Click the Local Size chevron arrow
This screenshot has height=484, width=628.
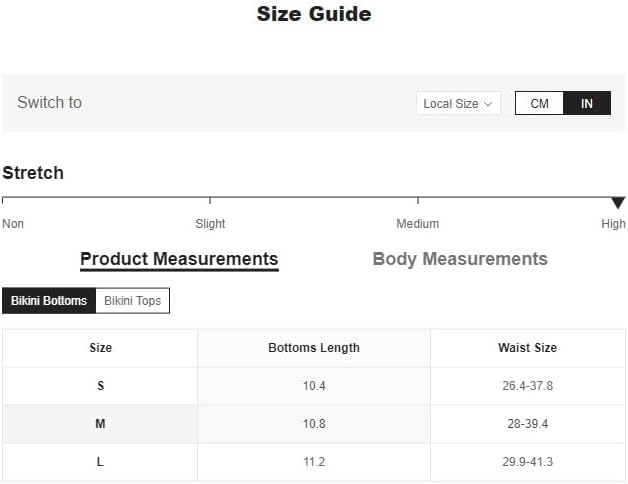tap(488, 103)
